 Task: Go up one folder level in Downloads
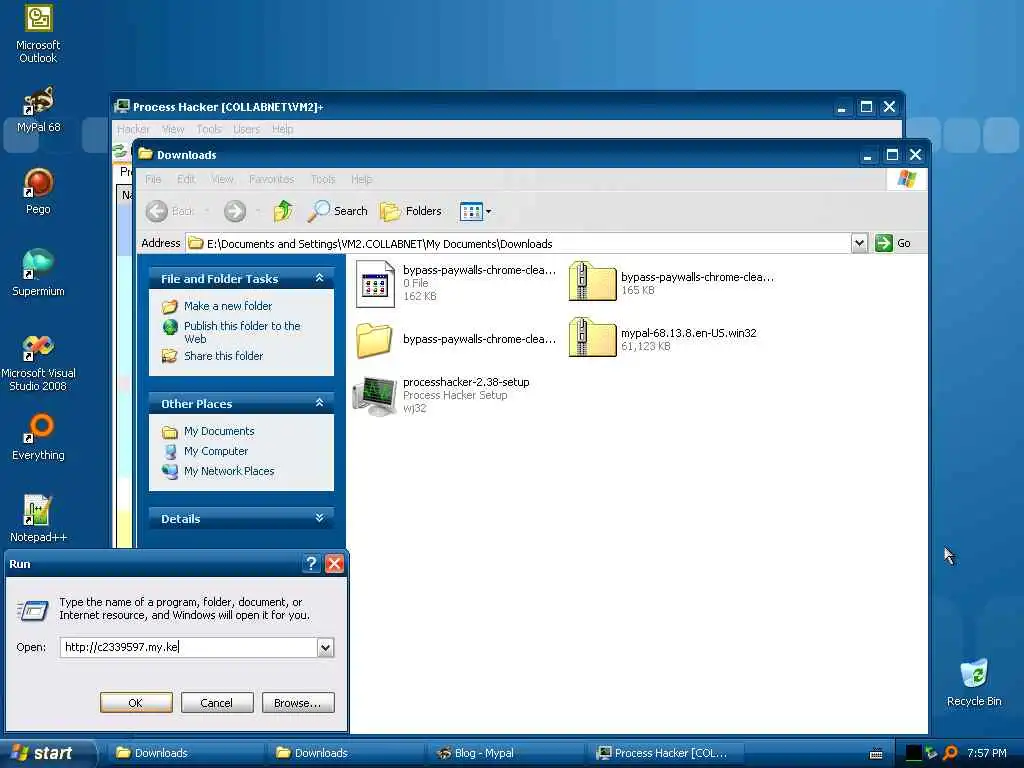(283, 211)
